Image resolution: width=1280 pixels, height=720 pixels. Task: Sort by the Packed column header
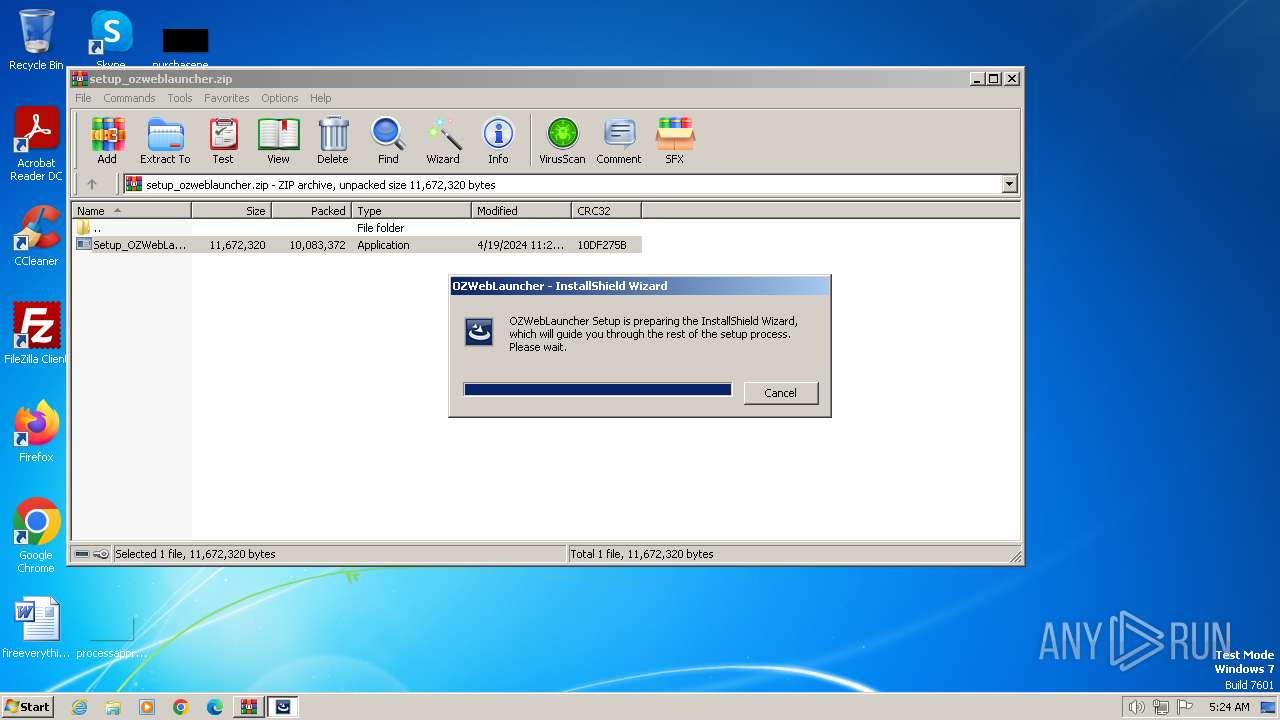tap(312, 211)
